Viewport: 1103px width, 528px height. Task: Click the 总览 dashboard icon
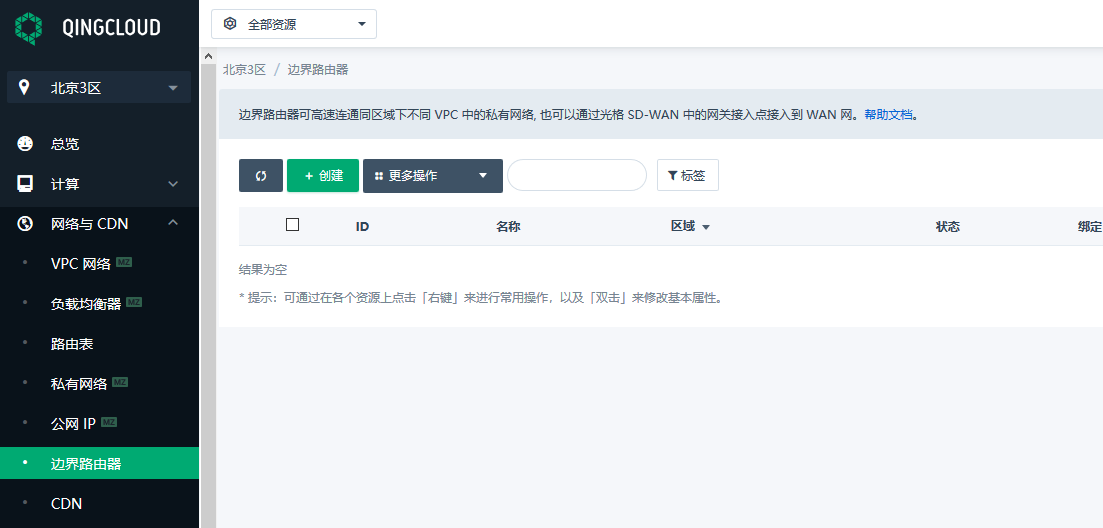pyautogui.click(x=26, y=144)
